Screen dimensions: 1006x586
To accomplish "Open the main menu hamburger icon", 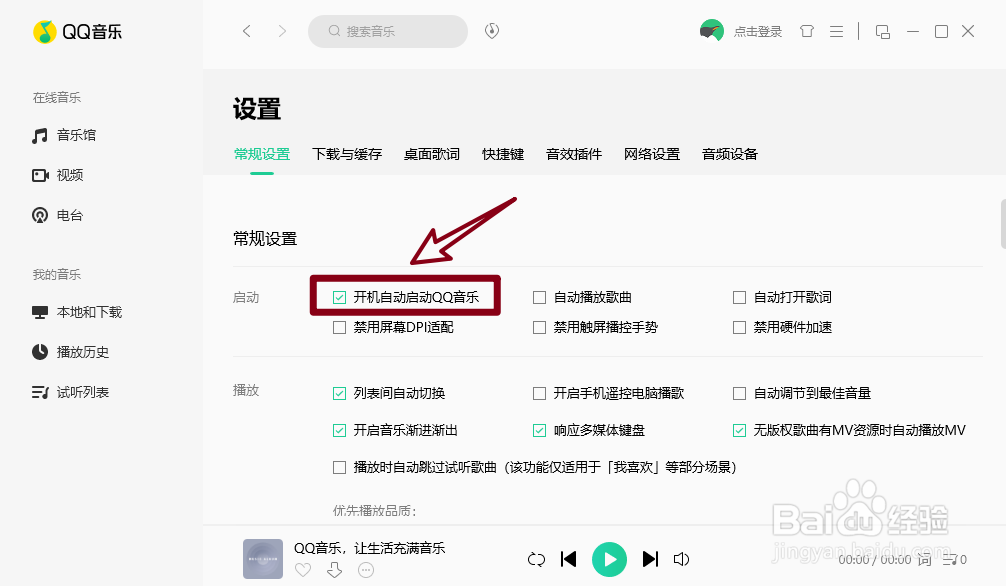I will (836, 31).
